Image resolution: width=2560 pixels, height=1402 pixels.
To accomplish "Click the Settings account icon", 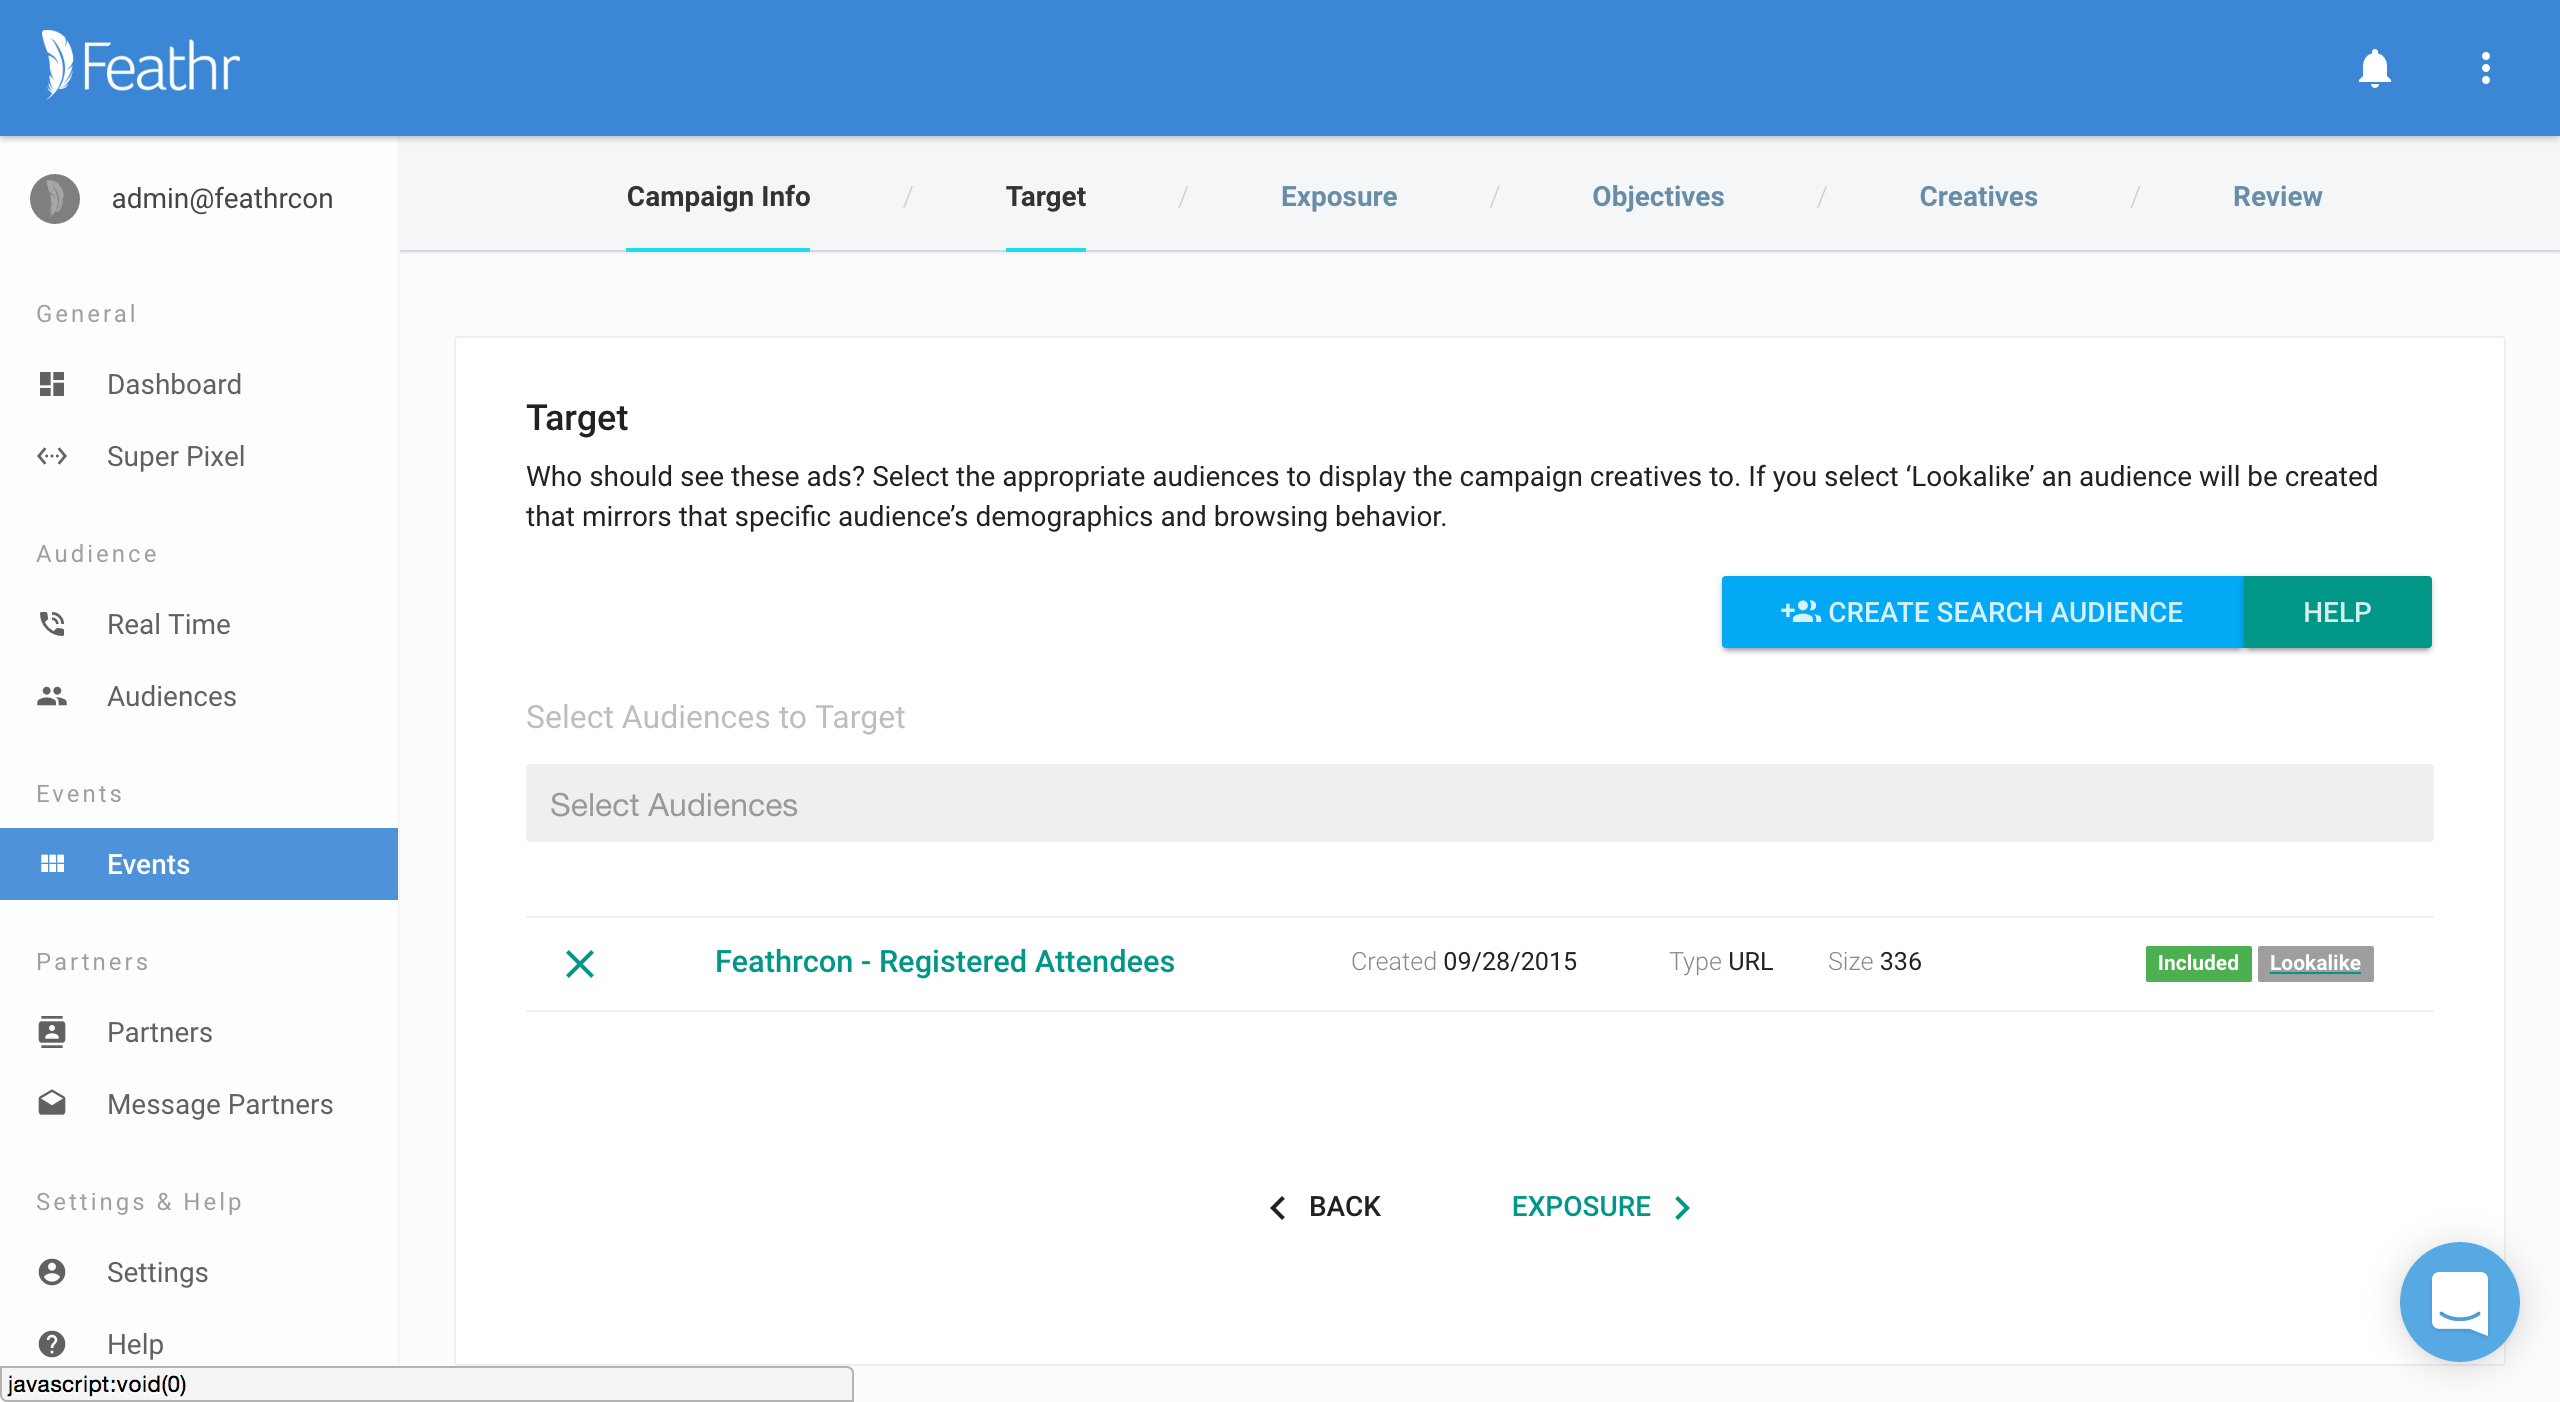I will [52, 1272].
